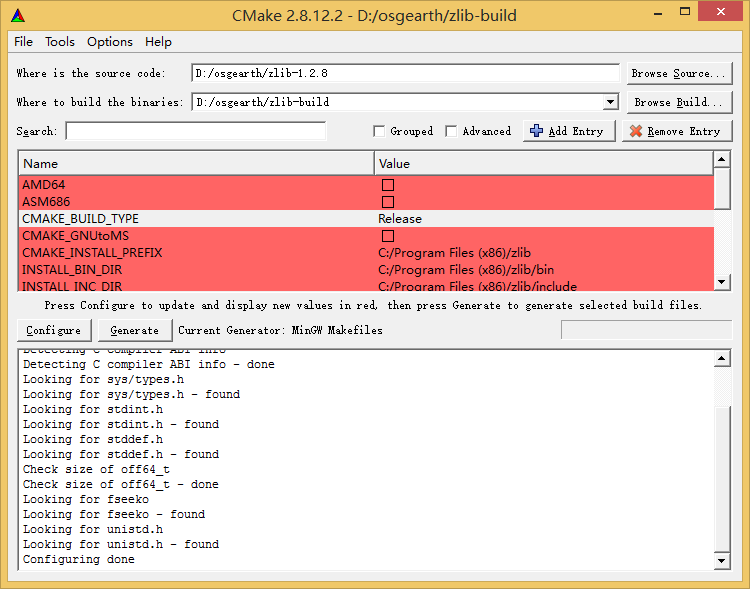750x589 pixels.
Task: Click 'Detecting C compiler ABI info - done' line
Action: [149, 364]
